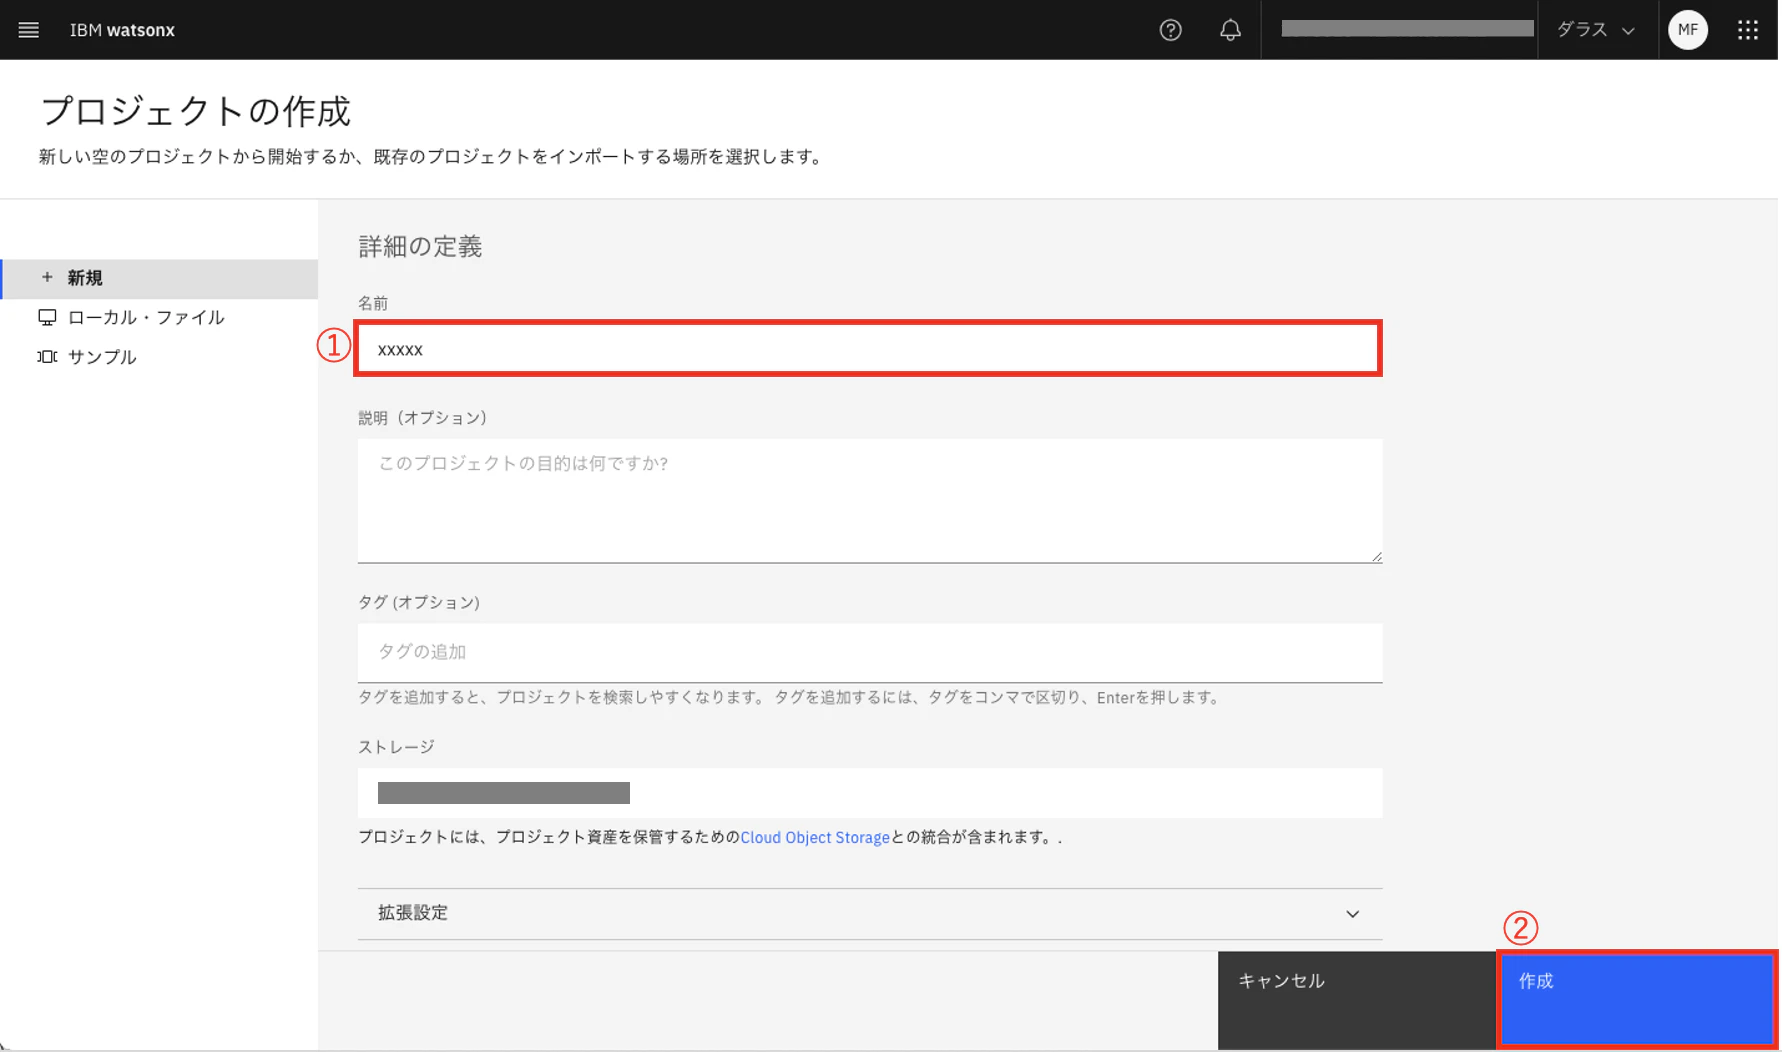
Task: Open the MF user avatar menu
Action: point(1688,30)
